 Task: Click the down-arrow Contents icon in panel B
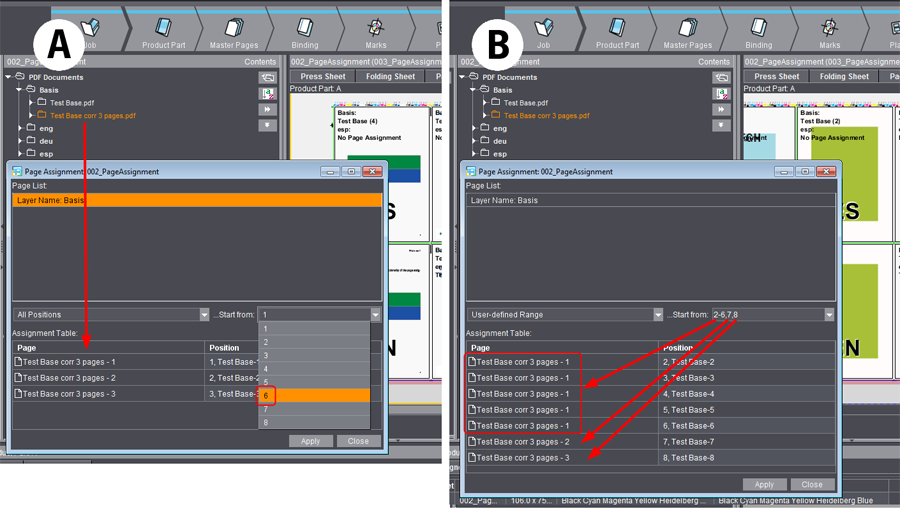[x=721, y=126]
